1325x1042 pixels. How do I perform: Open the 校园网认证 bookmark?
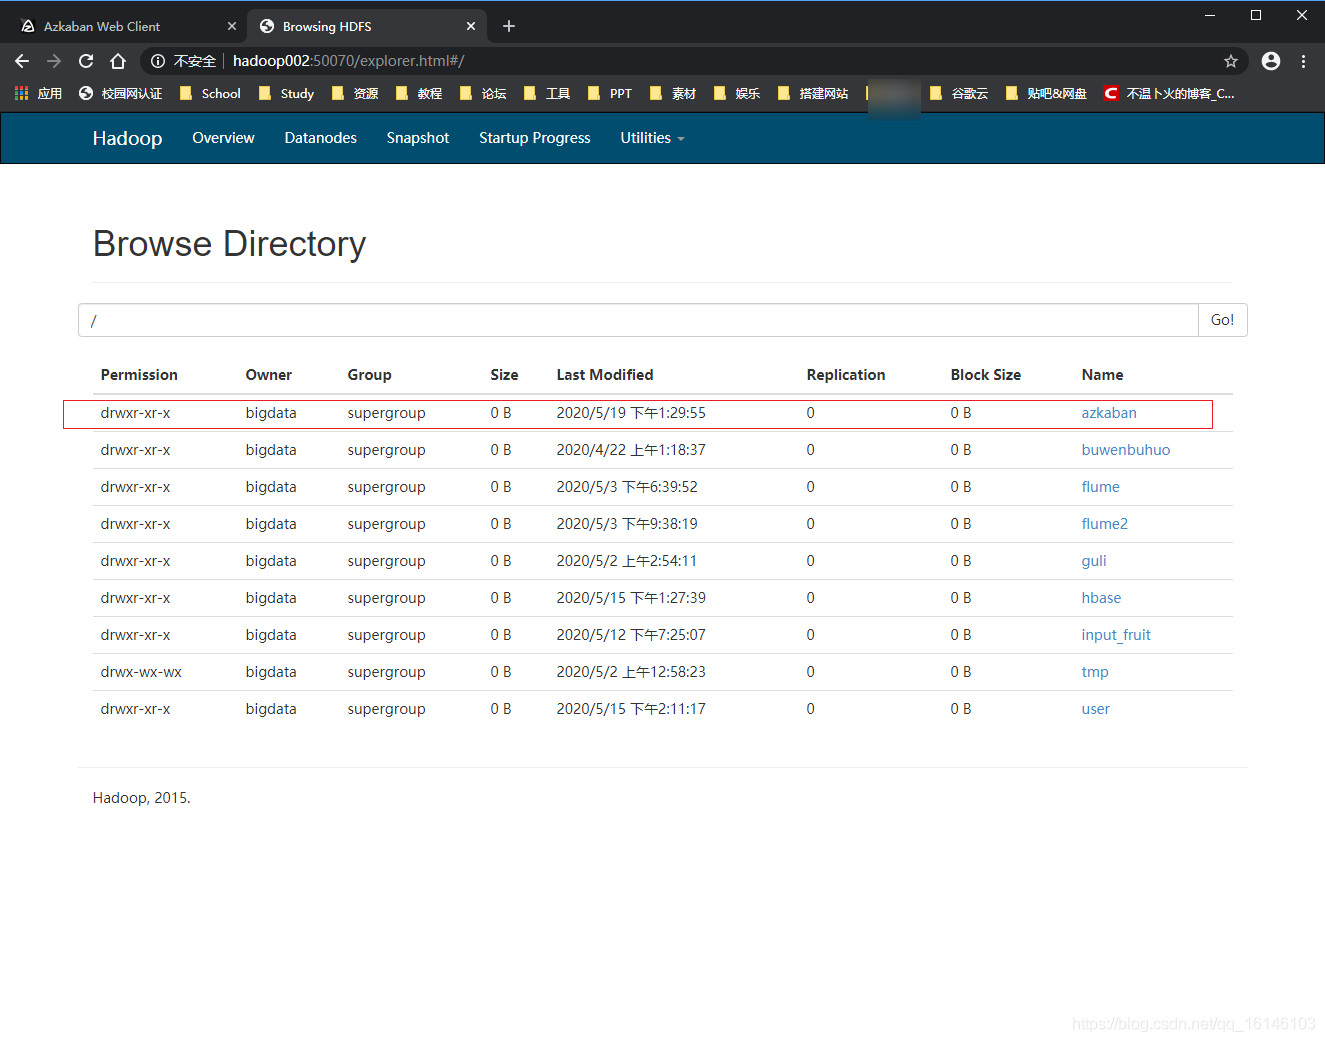coord(120,93)
